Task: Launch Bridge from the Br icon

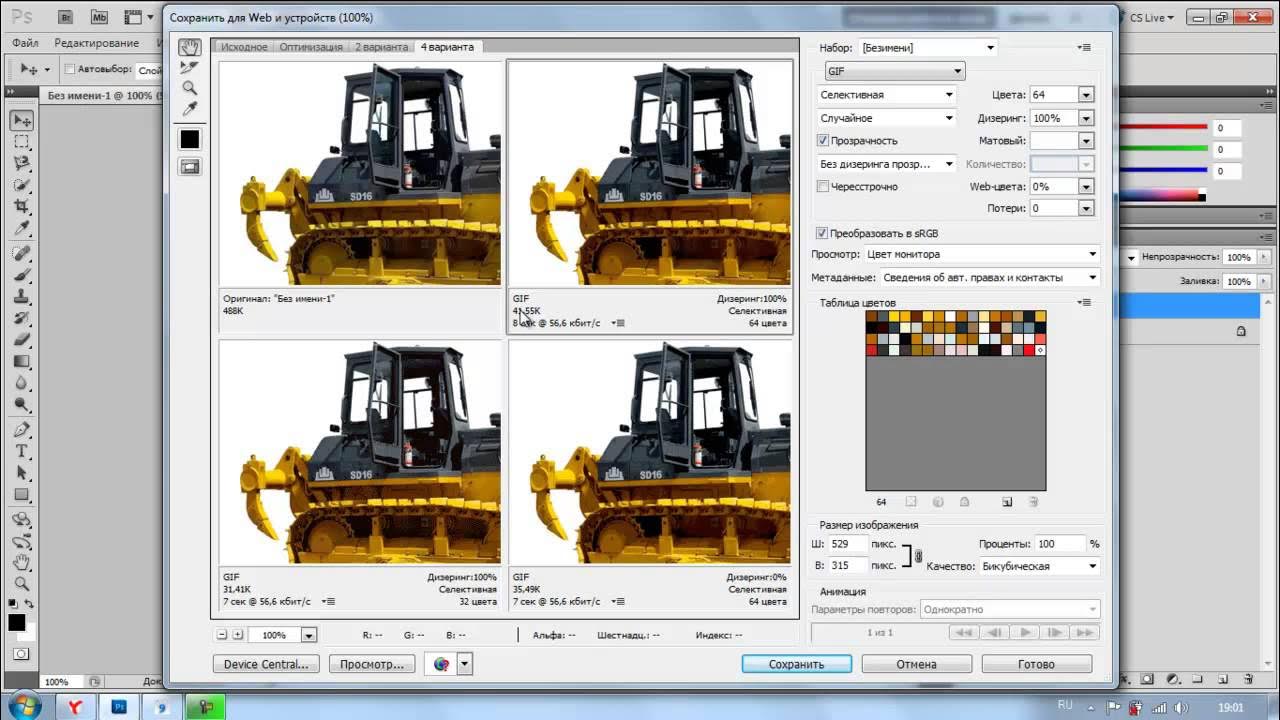Action: pyautogui.click(x=66, y=17)
